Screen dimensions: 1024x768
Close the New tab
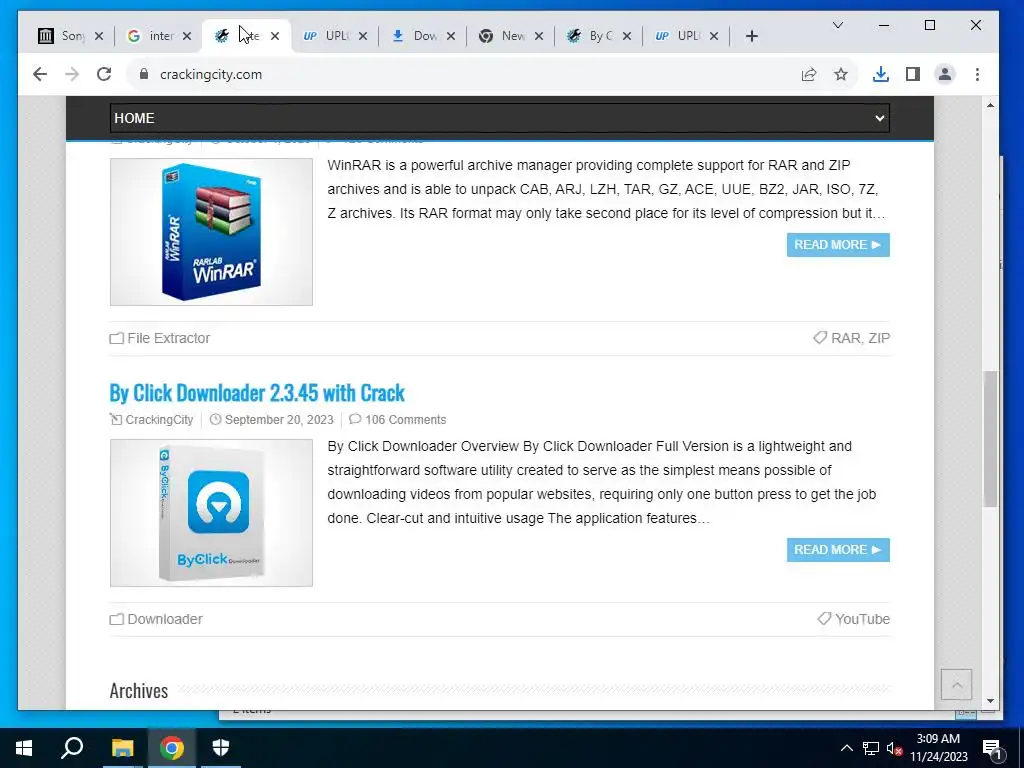pos(539,36)
